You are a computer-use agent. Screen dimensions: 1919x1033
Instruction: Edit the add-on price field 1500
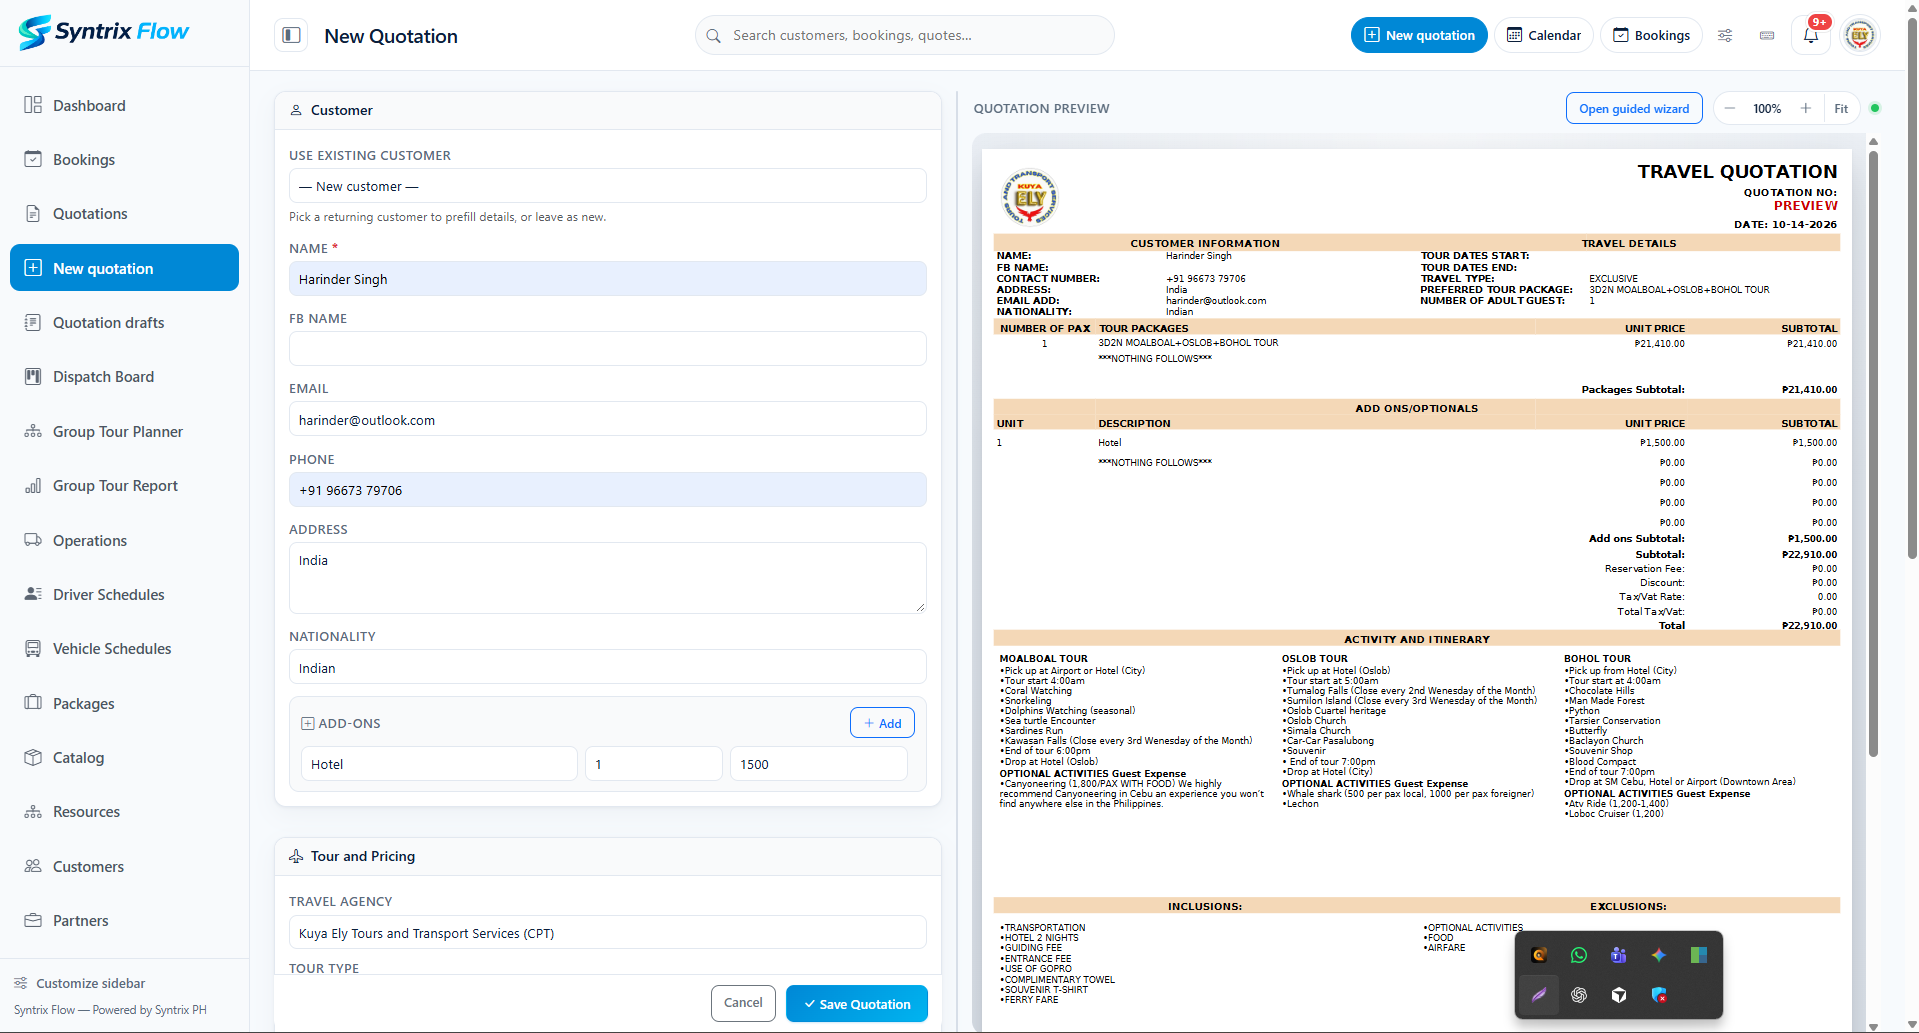click(x=818, y=764)
